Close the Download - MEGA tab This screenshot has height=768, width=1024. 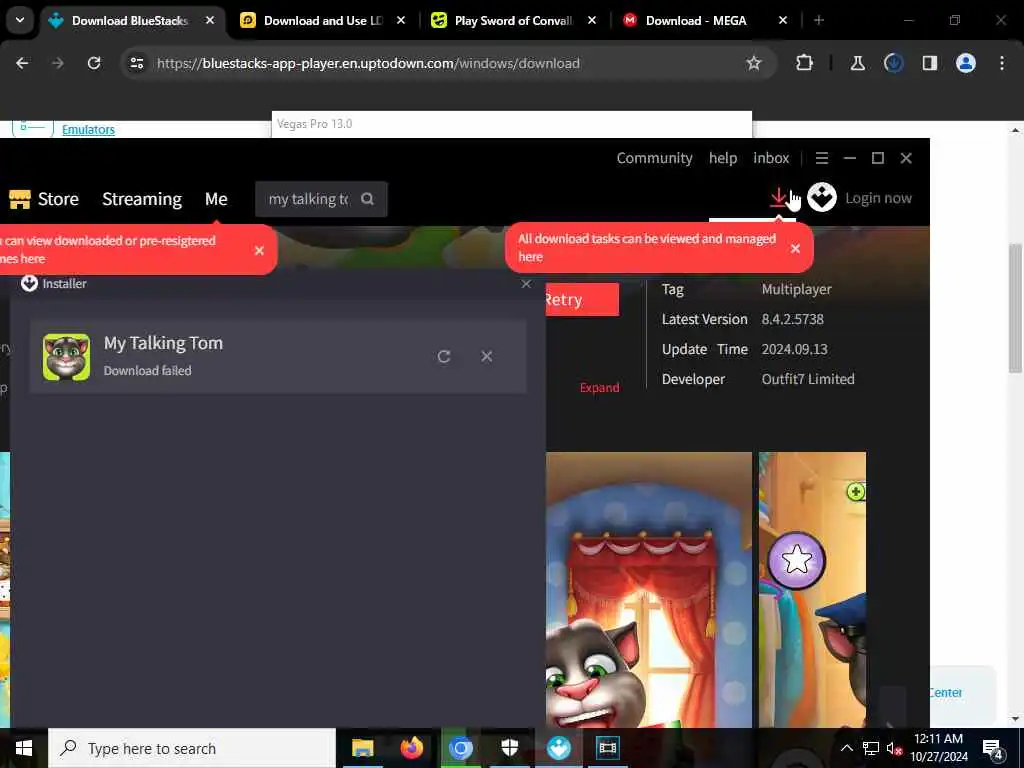782,21
